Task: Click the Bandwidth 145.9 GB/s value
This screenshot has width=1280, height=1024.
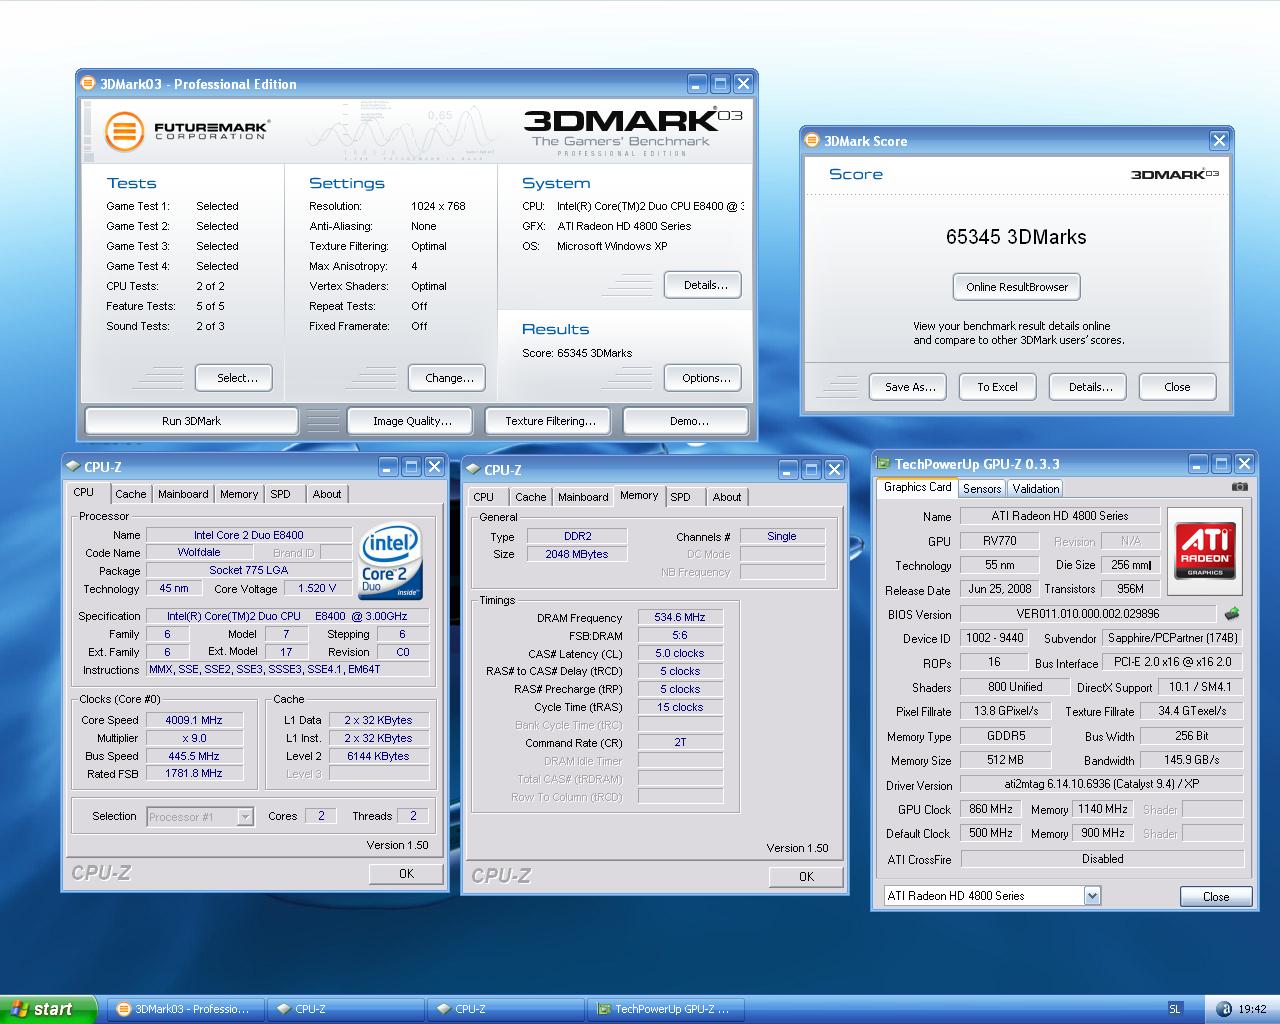Action: point(1191,760)
